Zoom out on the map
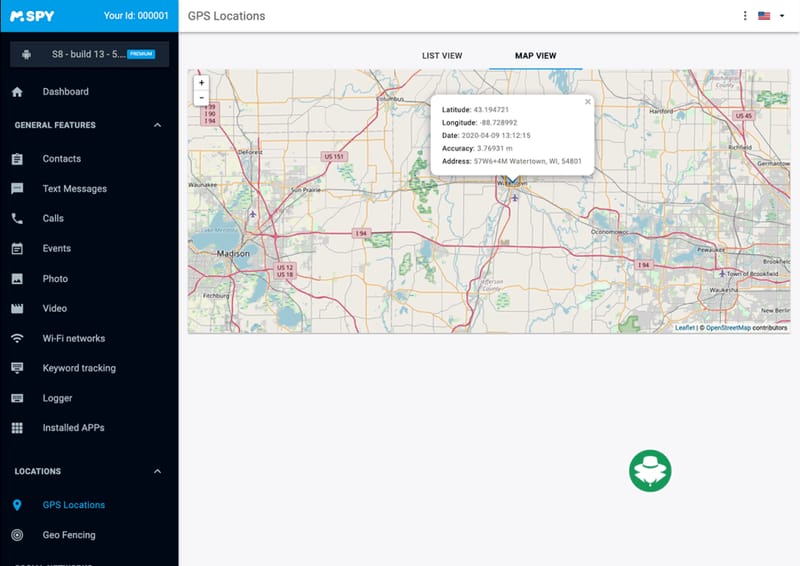The image size is (800, 566). (x=202, y=97)
